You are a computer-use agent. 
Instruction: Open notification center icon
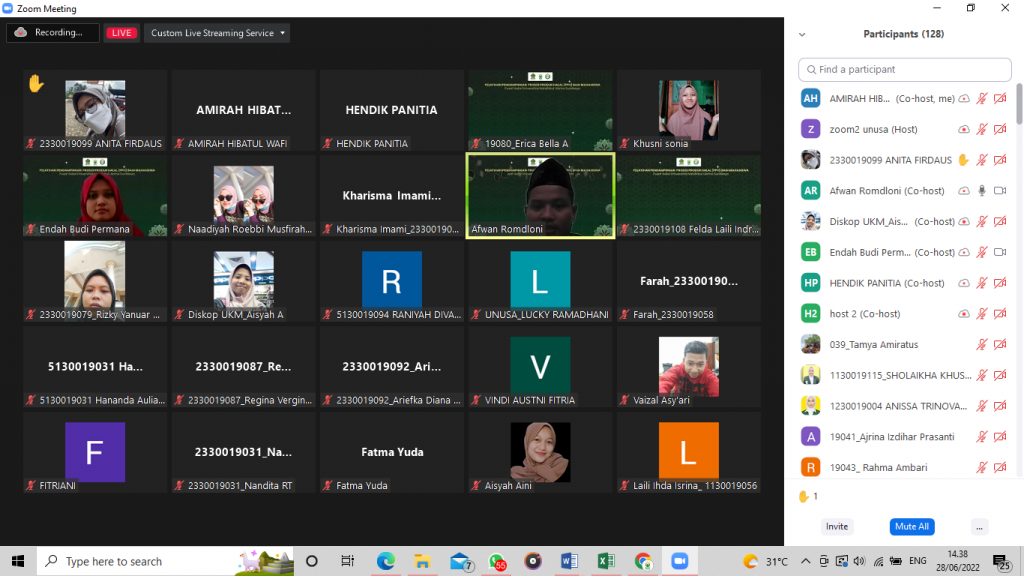point(1001,562)
